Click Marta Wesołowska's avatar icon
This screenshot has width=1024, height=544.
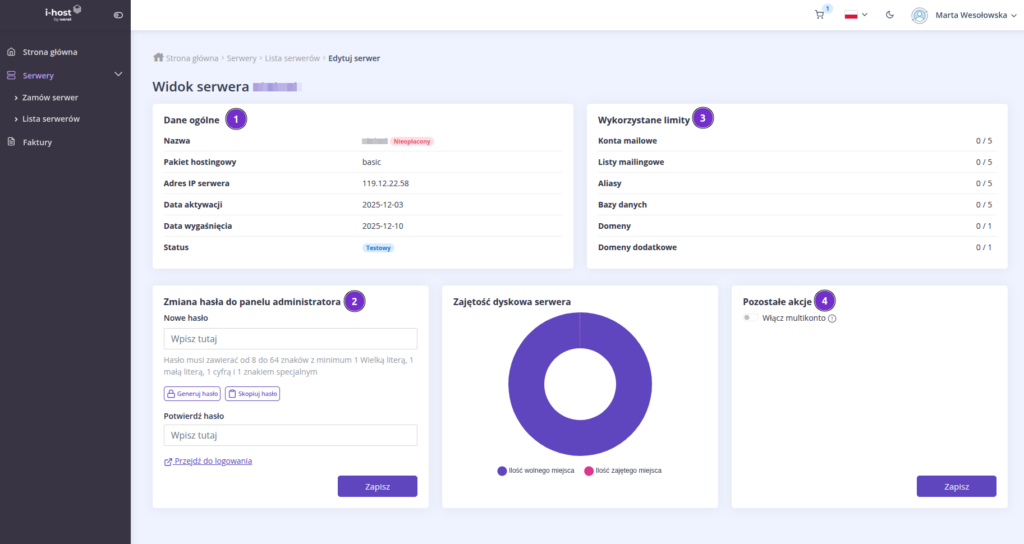(x=919, y=15)
